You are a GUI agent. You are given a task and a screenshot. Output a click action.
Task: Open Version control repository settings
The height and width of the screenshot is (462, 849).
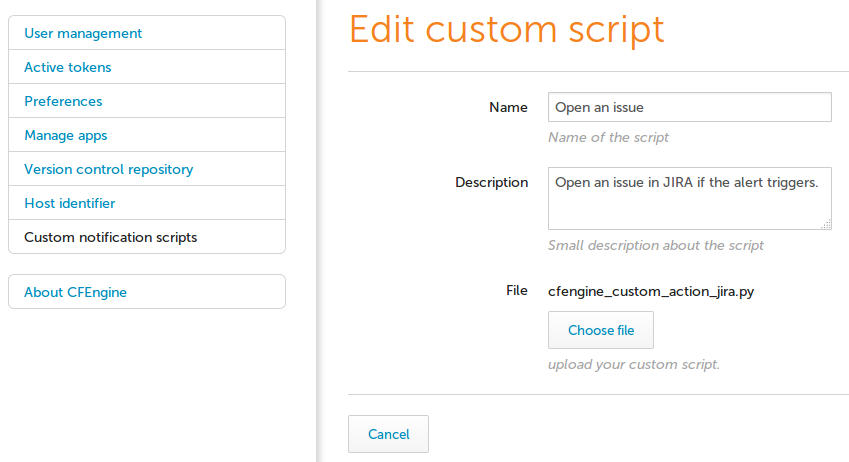[x=109, y=169]
